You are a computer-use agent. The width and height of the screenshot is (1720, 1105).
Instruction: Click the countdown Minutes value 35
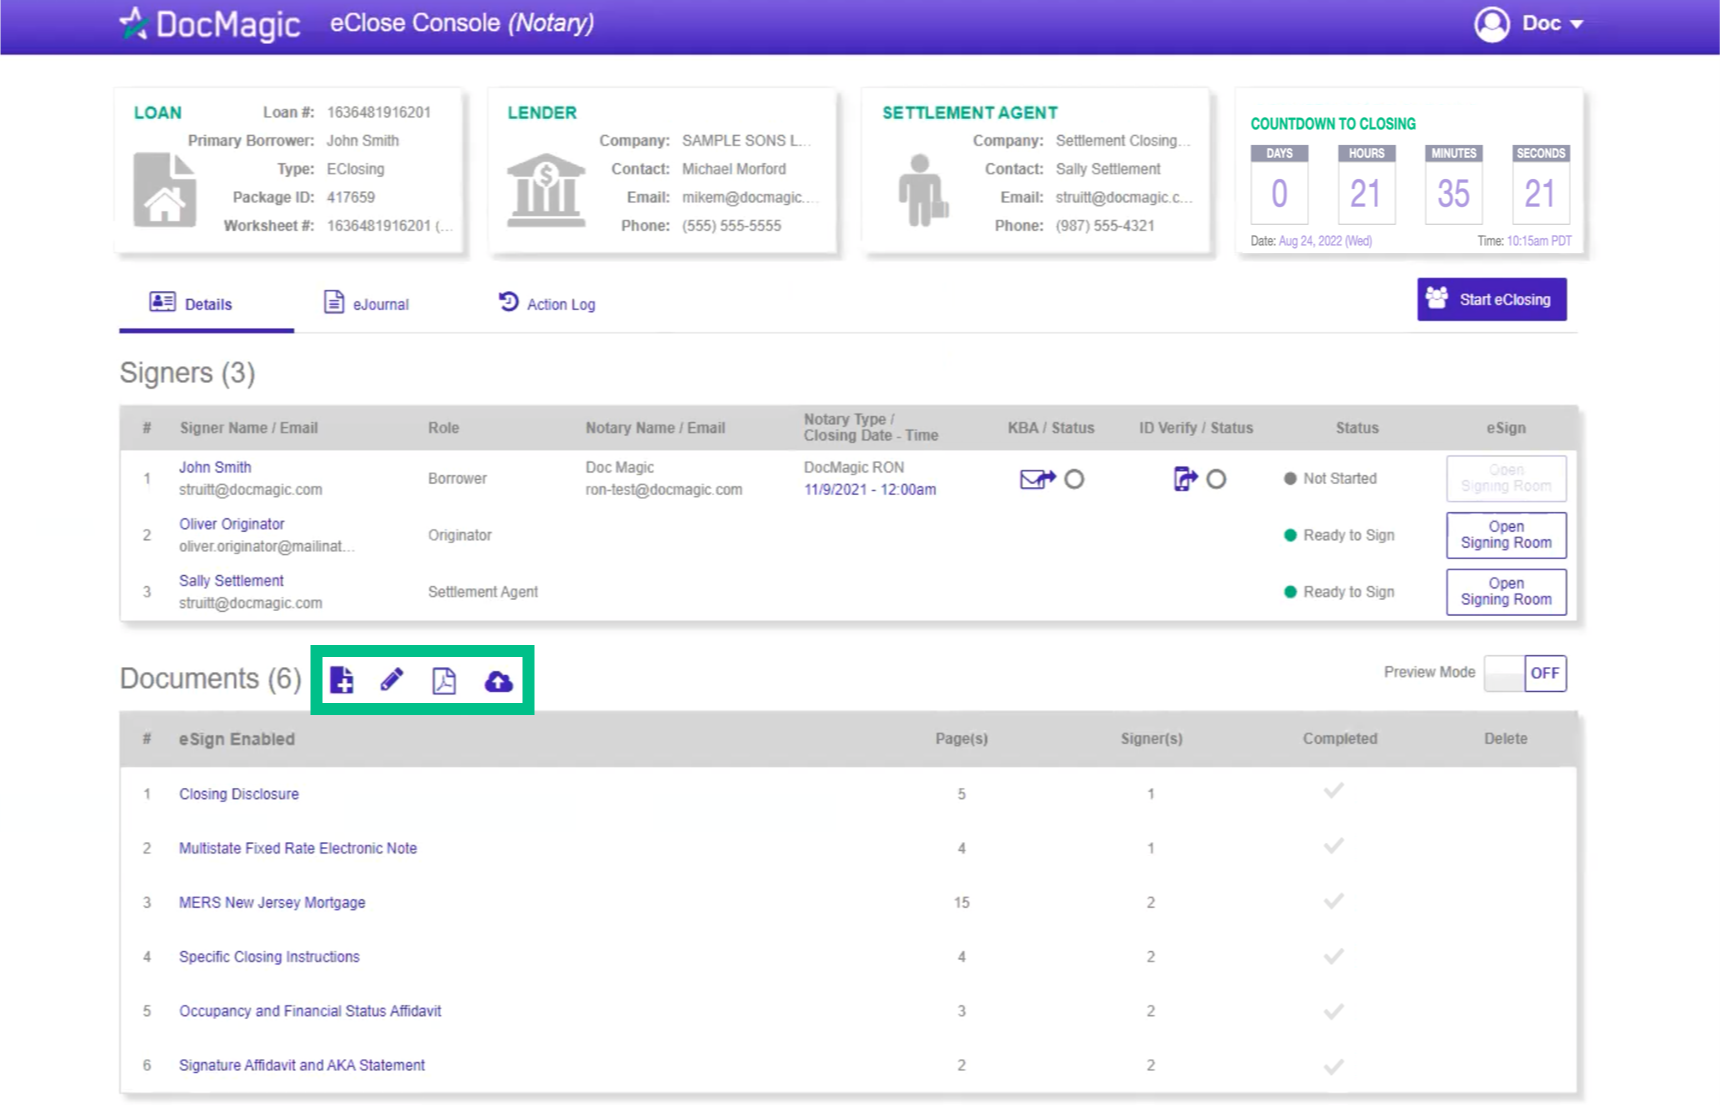click(1453, 193)
